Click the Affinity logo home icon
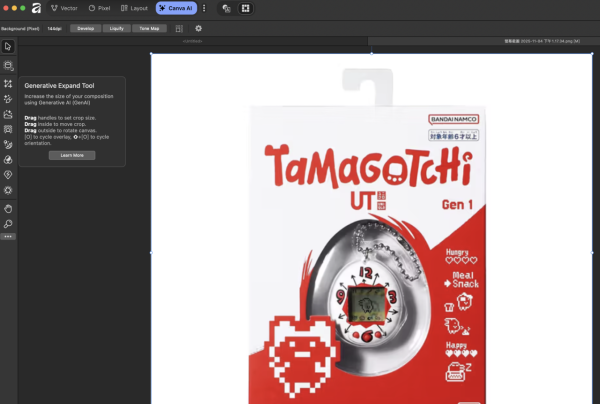 point(36,8)
